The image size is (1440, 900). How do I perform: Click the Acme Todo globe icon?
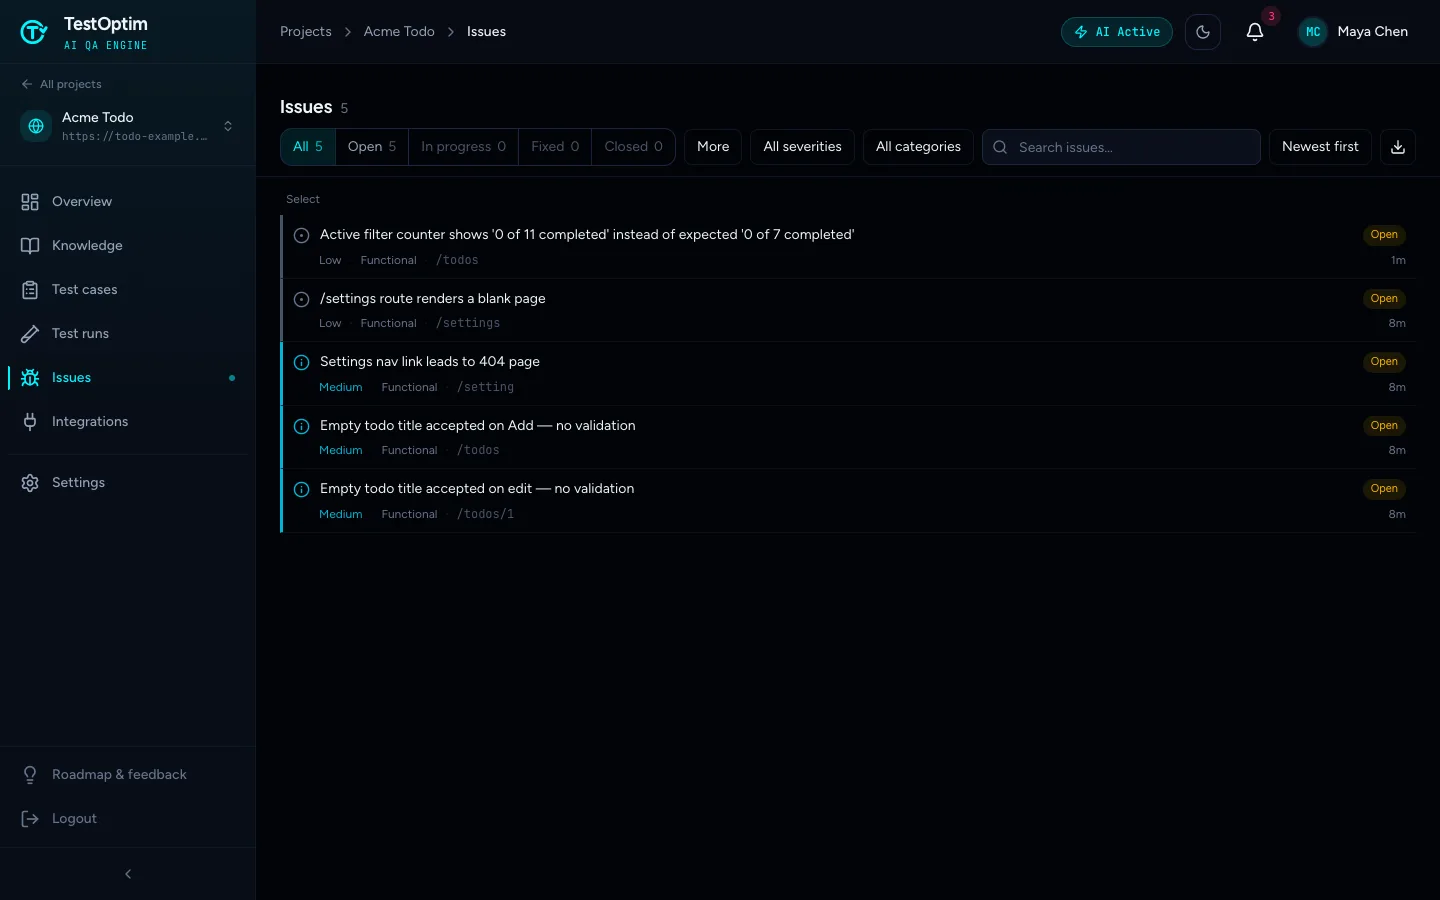point(36,126)
